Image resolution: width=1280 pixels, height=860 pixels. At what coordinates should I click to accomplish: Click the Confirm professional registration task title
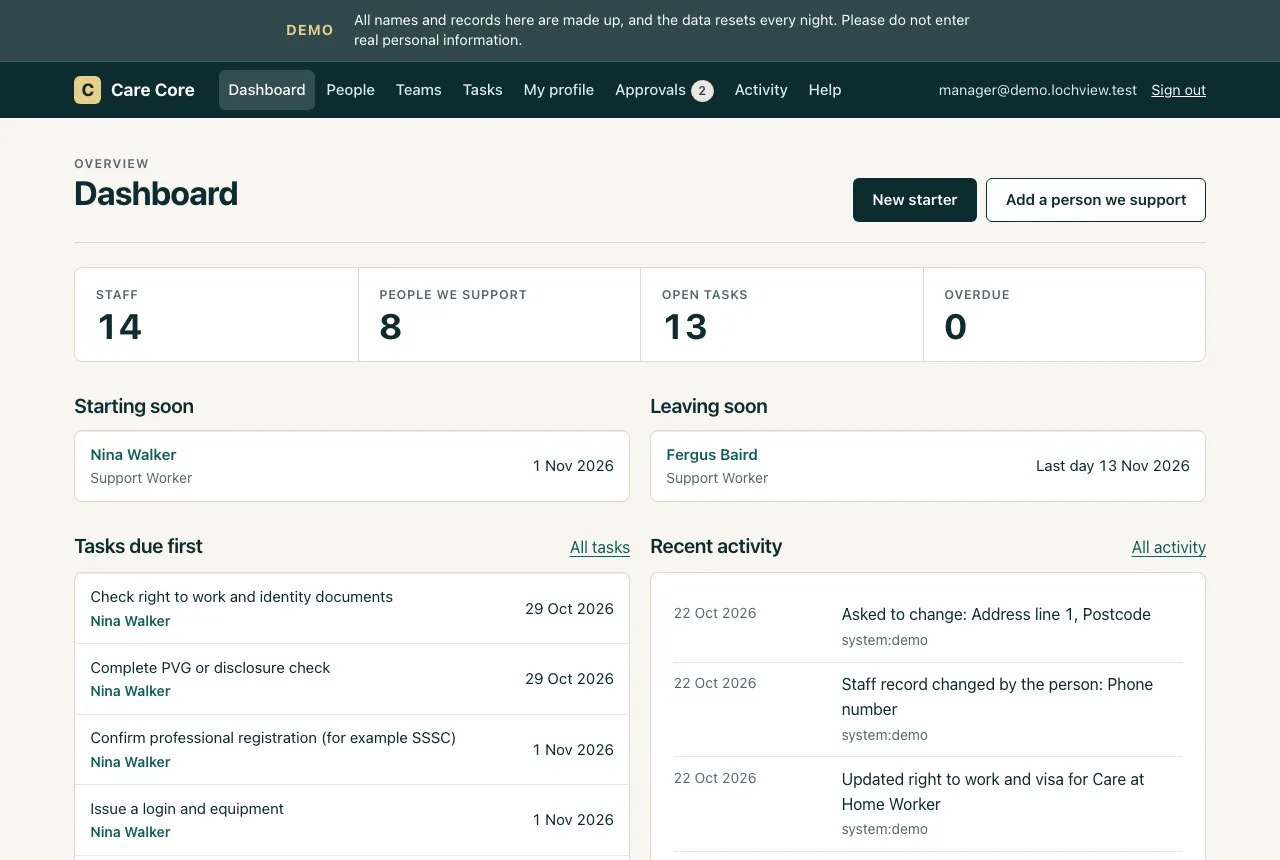(x=273, y=738)
